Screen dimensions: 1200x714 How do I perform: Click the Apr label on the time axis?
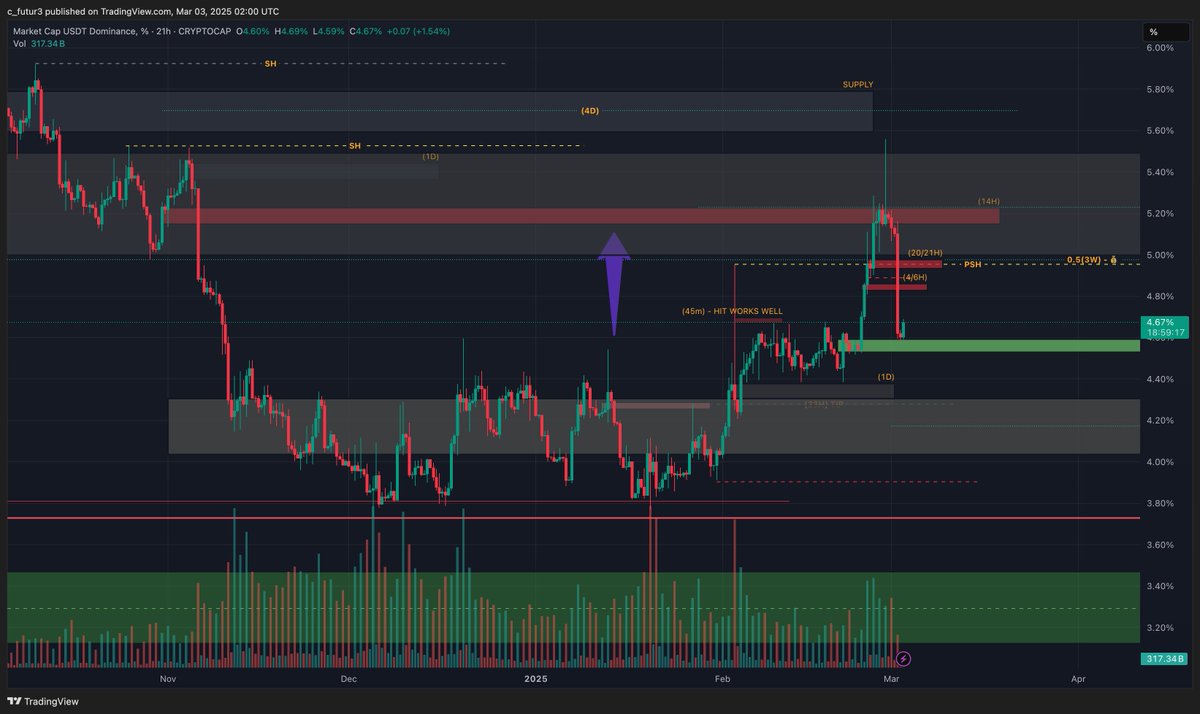click(1078, 679)
